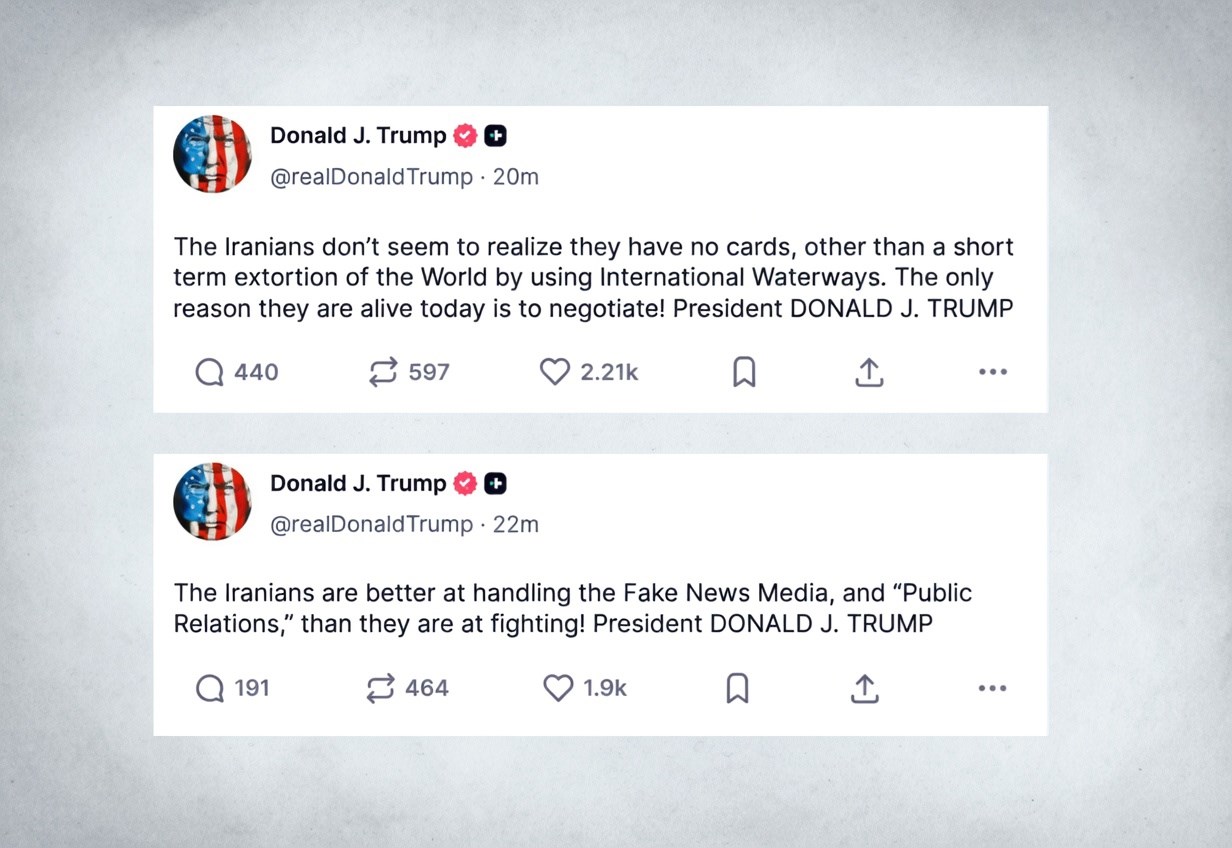Like the post about International Waterways

pos(554,371)
